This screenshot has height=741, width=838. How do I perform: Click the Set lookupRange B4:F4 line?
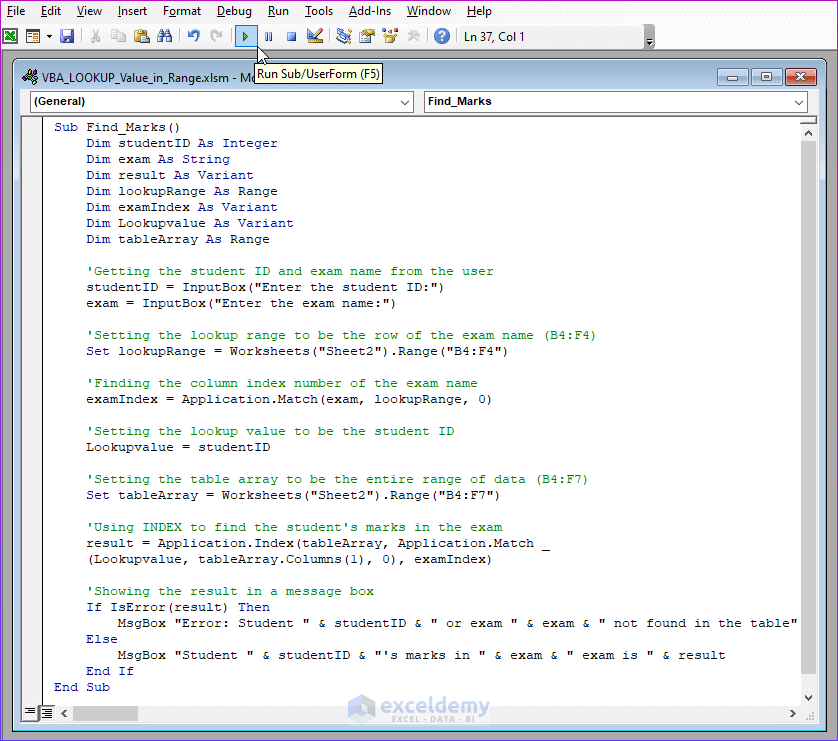coord(297,352)
